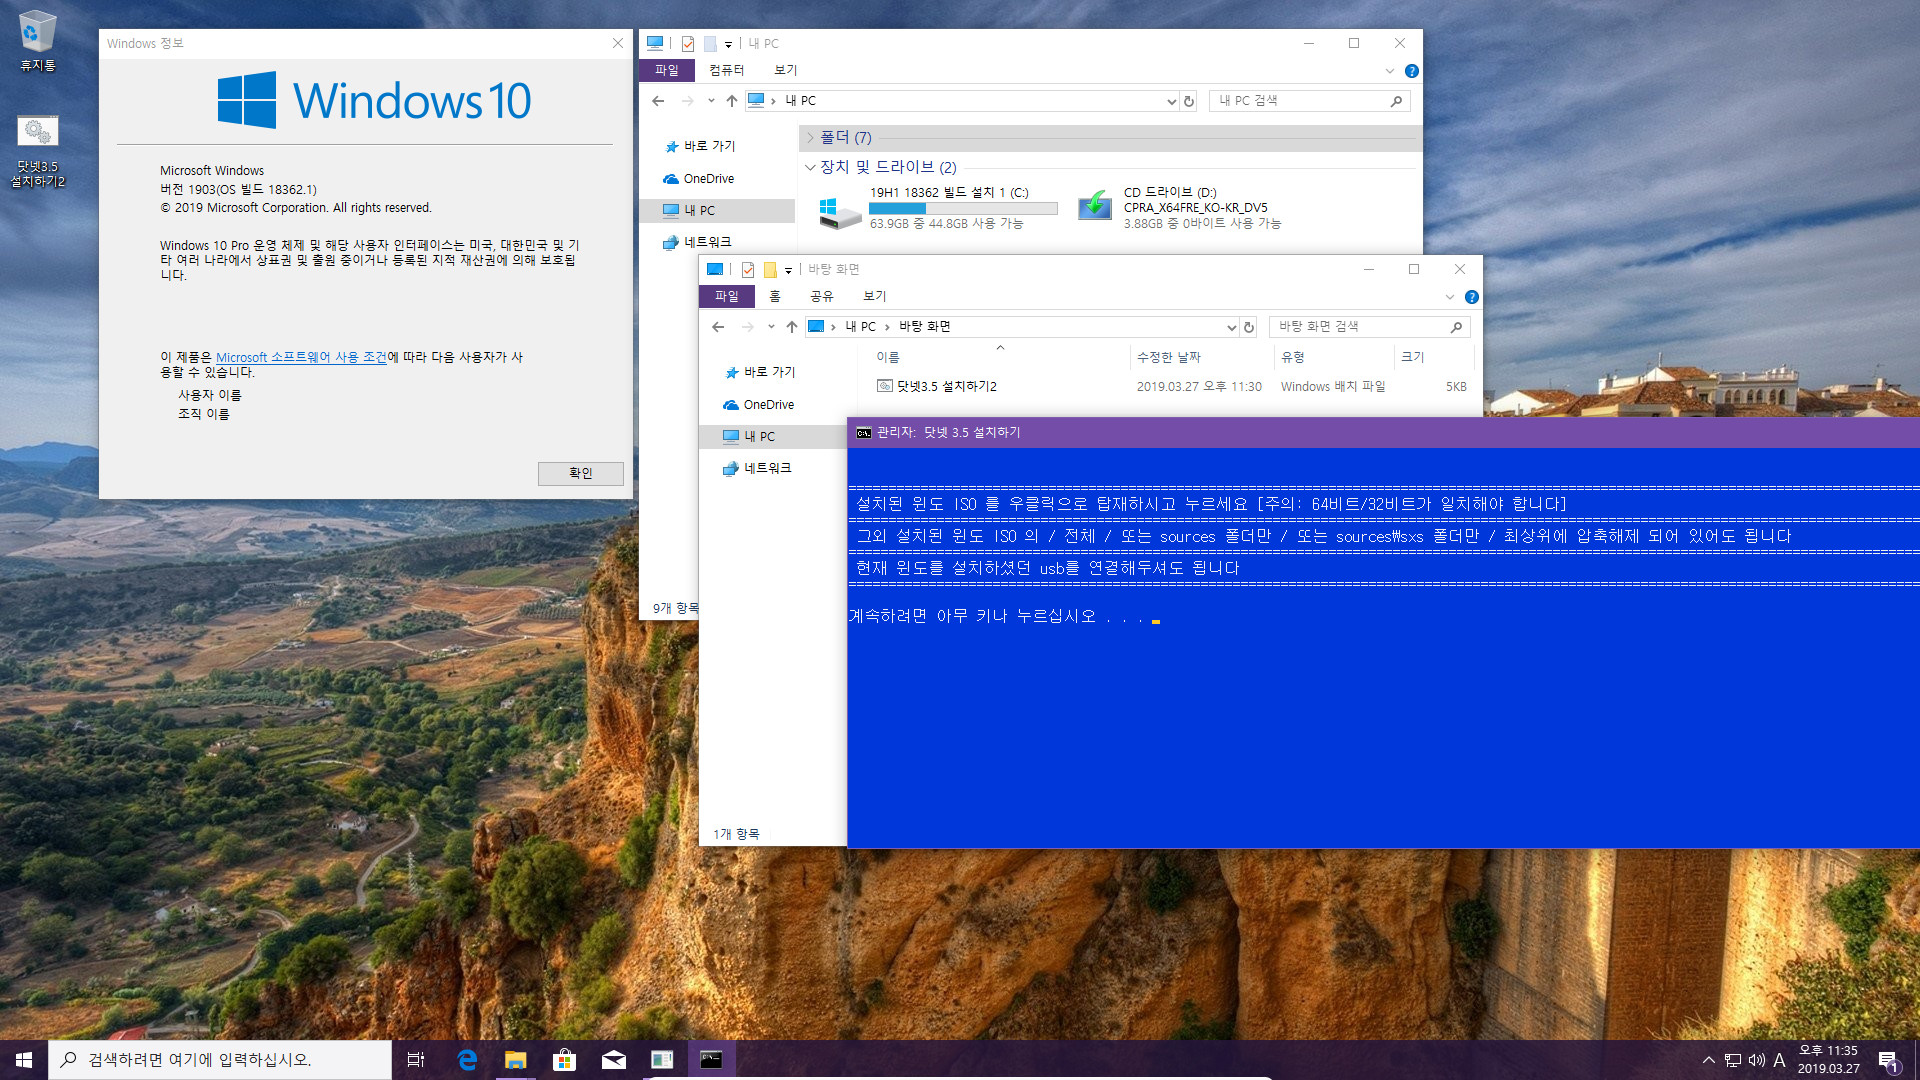
Task: Open 홈 tab in 바탕 화면 window
Action: [x=774, y=296]
